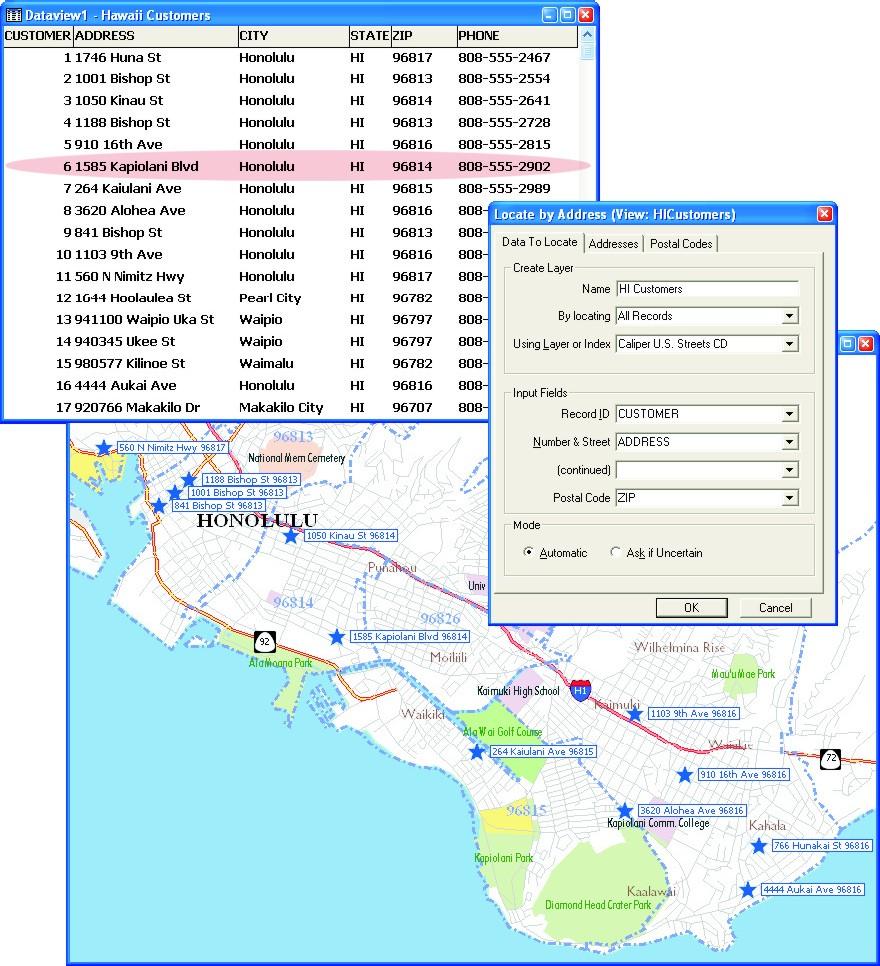Click the 941100 Waipio Uka St cell
The height and width of the screenshot is (966, 880).
click(144, 320)
